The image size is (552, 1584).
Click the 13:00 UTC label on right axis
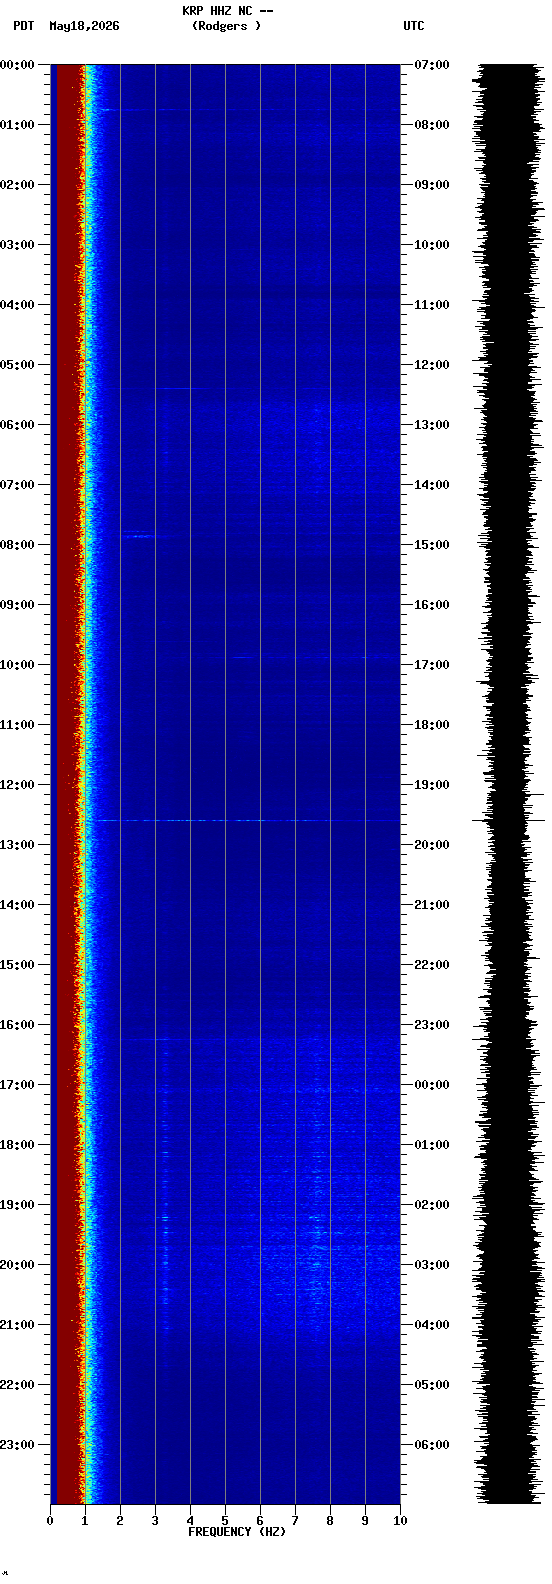point(431,425)
